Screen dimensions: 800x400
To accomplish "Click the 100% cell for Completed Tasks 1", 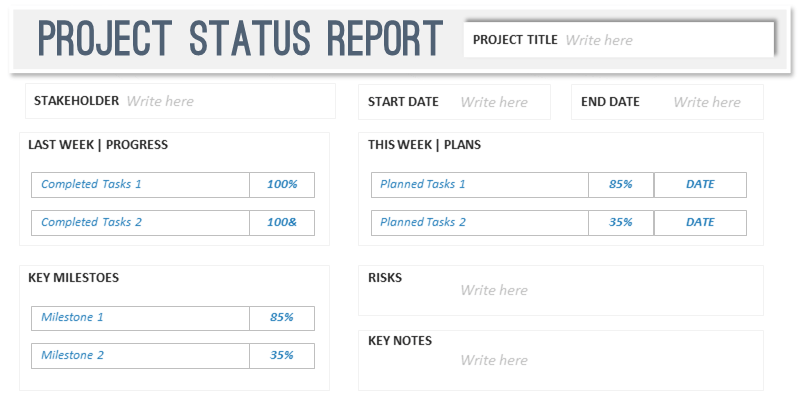I will 282,185.
